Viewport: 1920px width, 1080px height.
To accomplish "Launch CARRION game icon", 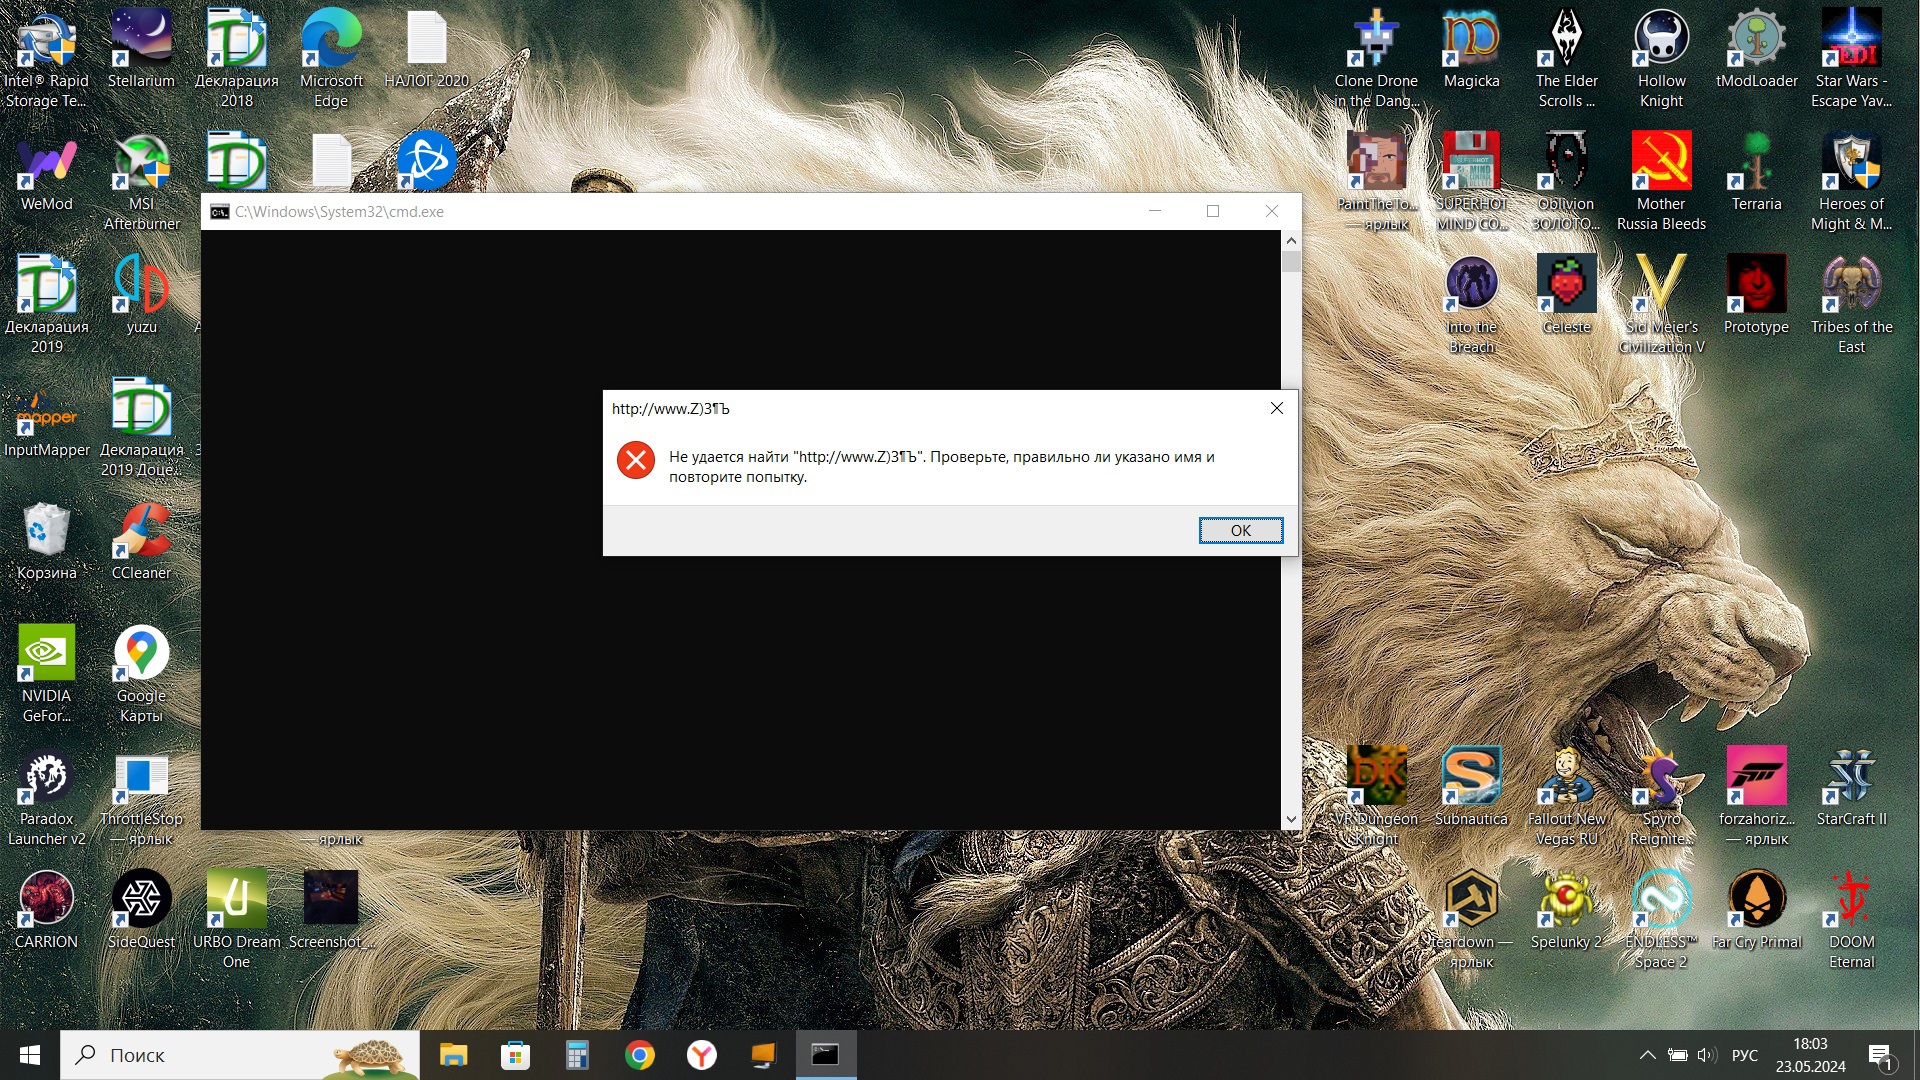I will tap(47, 910).
